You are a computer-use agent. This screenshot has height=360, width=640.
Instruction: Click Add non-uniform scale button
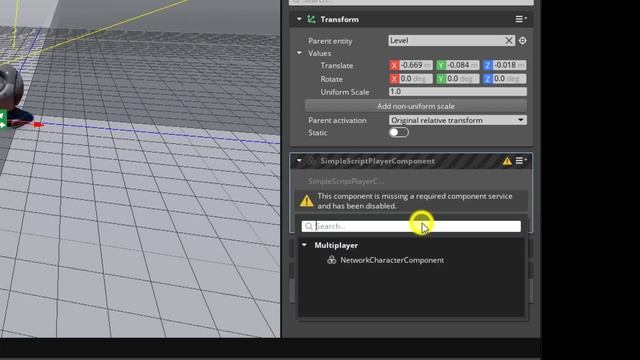pos(416,106)
